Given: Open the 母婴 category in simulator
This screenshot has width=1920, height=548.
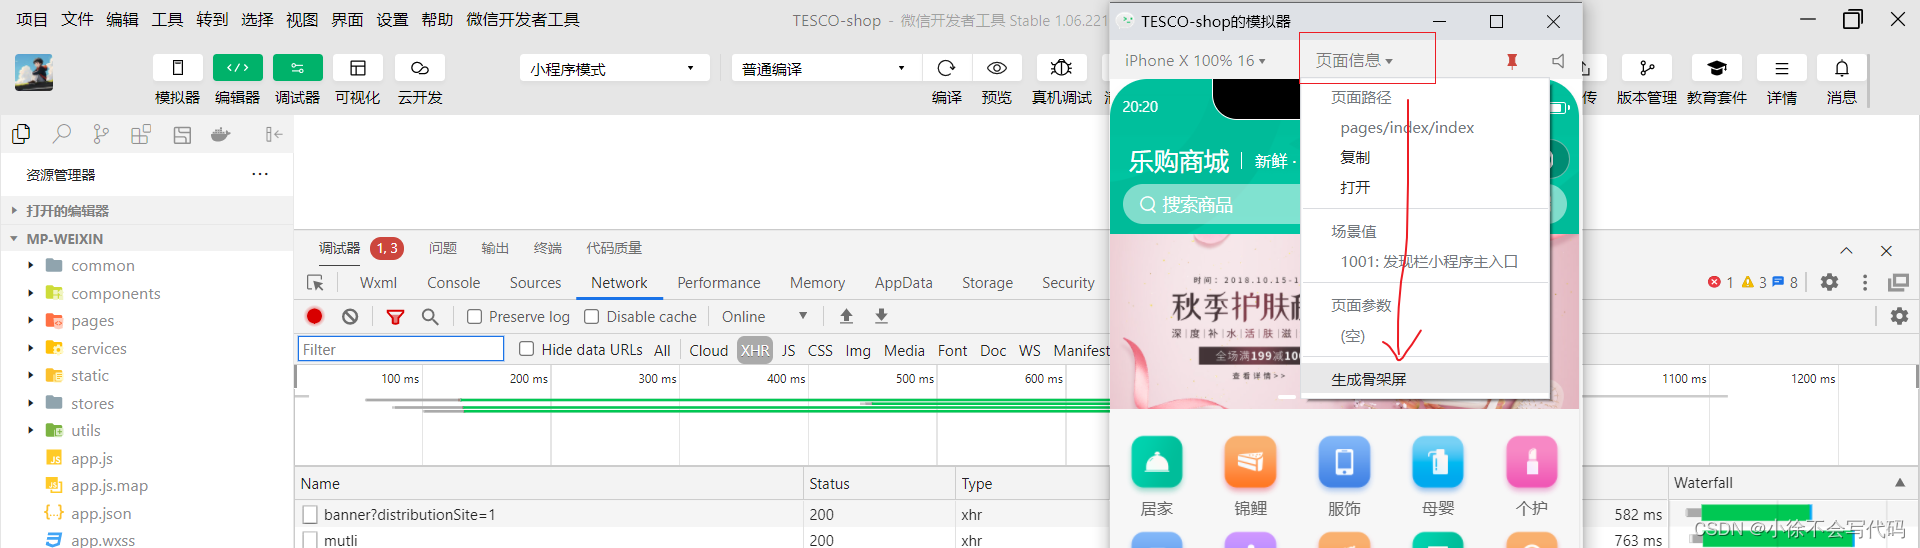Looking at the screenshot, I should pyautogui.click(x=1438, y=477).
